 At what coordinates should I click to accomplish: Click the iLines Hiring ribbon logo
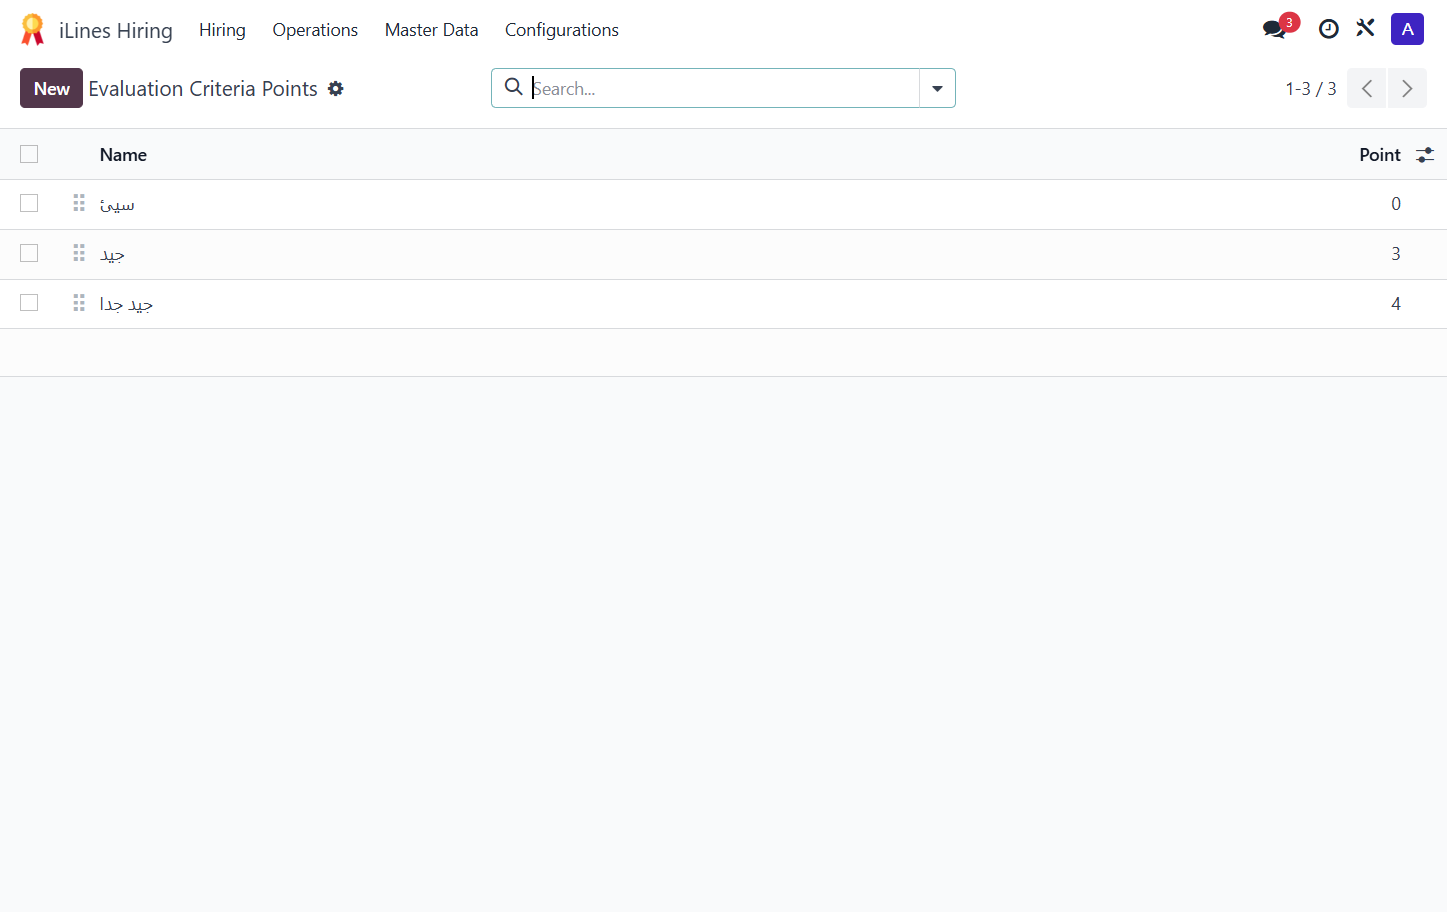33,30
